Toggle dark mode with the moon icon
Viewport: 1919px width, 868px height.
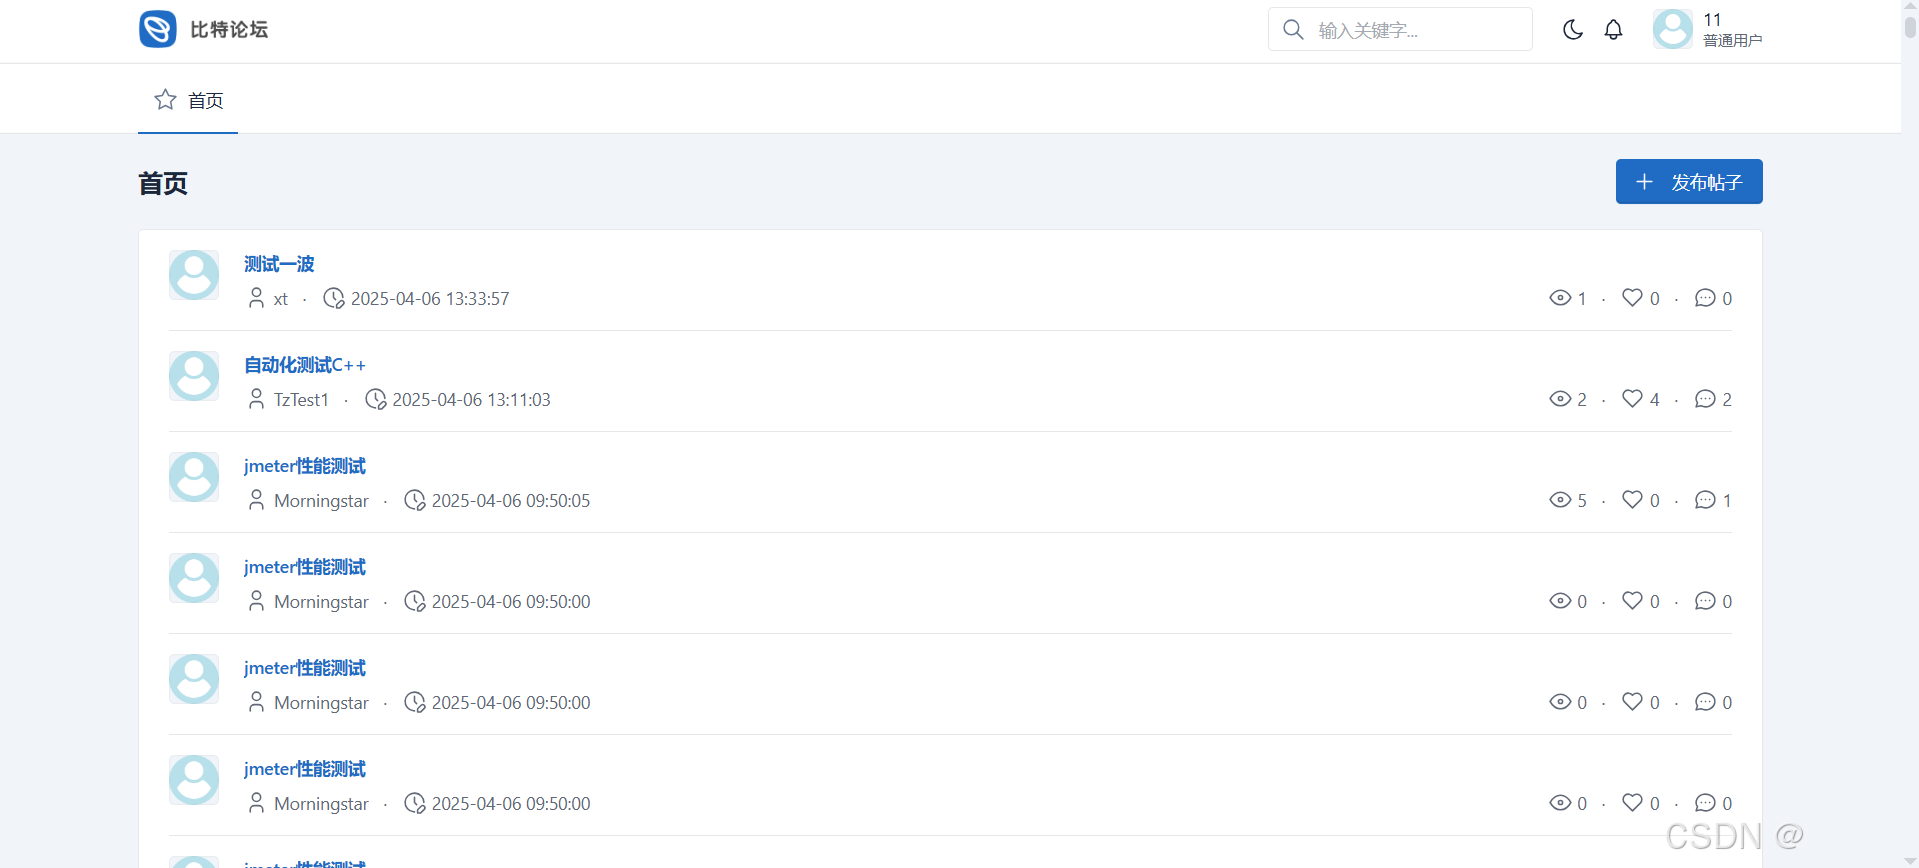click(x=1573, y=30)
